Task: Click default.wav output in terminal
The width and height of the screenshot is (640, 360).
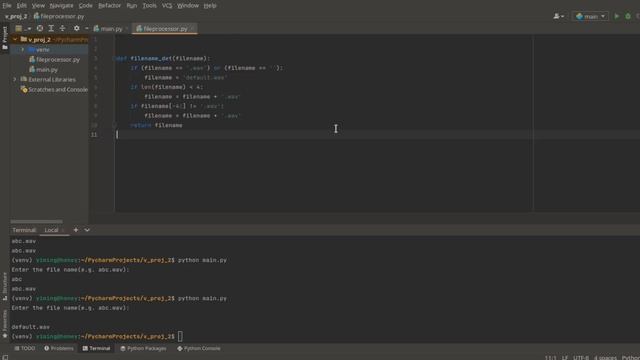Action: point(31,327)
